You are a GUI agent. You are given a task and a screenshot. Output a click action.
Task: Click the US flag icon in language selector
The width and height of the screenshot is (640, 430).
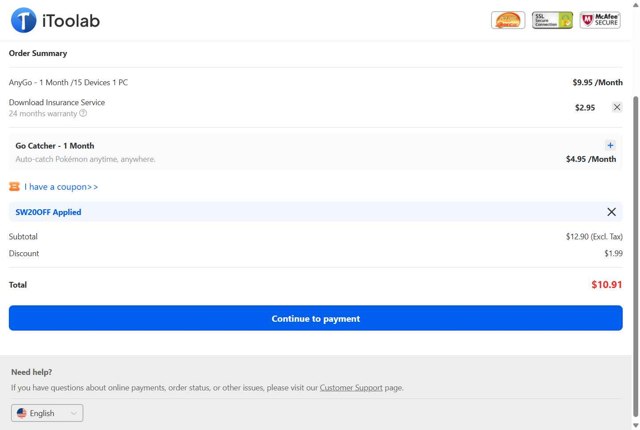(22, 413)
